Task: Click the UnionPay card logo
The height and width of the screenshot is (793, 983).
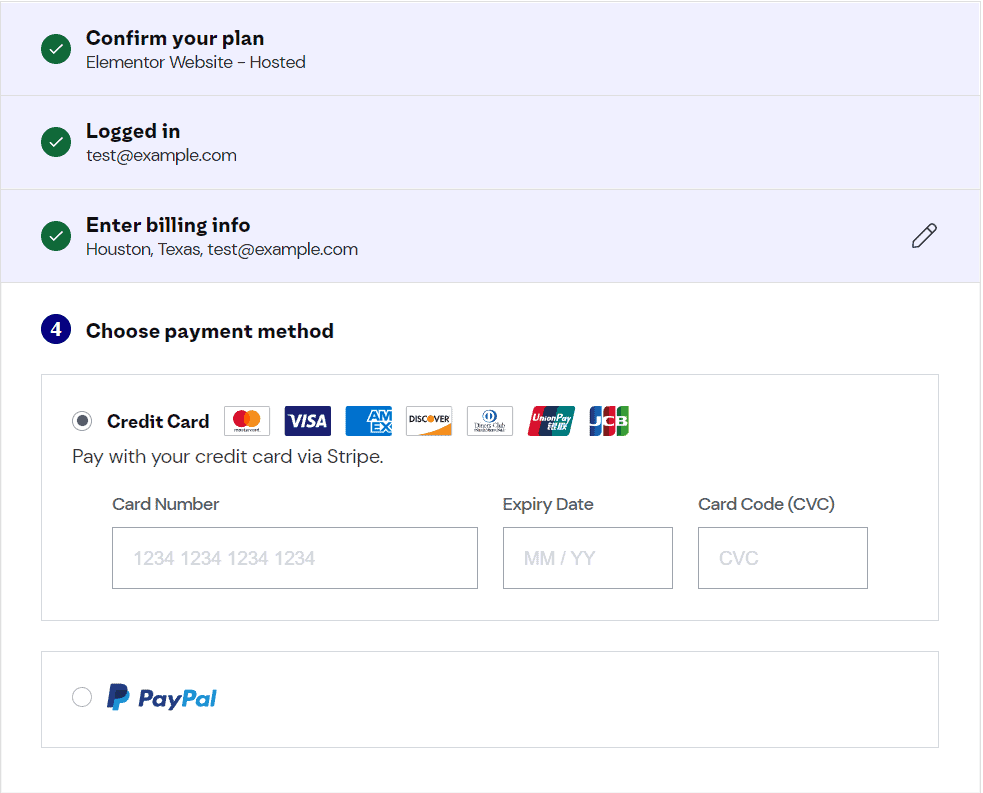Action: coord(551,421)
